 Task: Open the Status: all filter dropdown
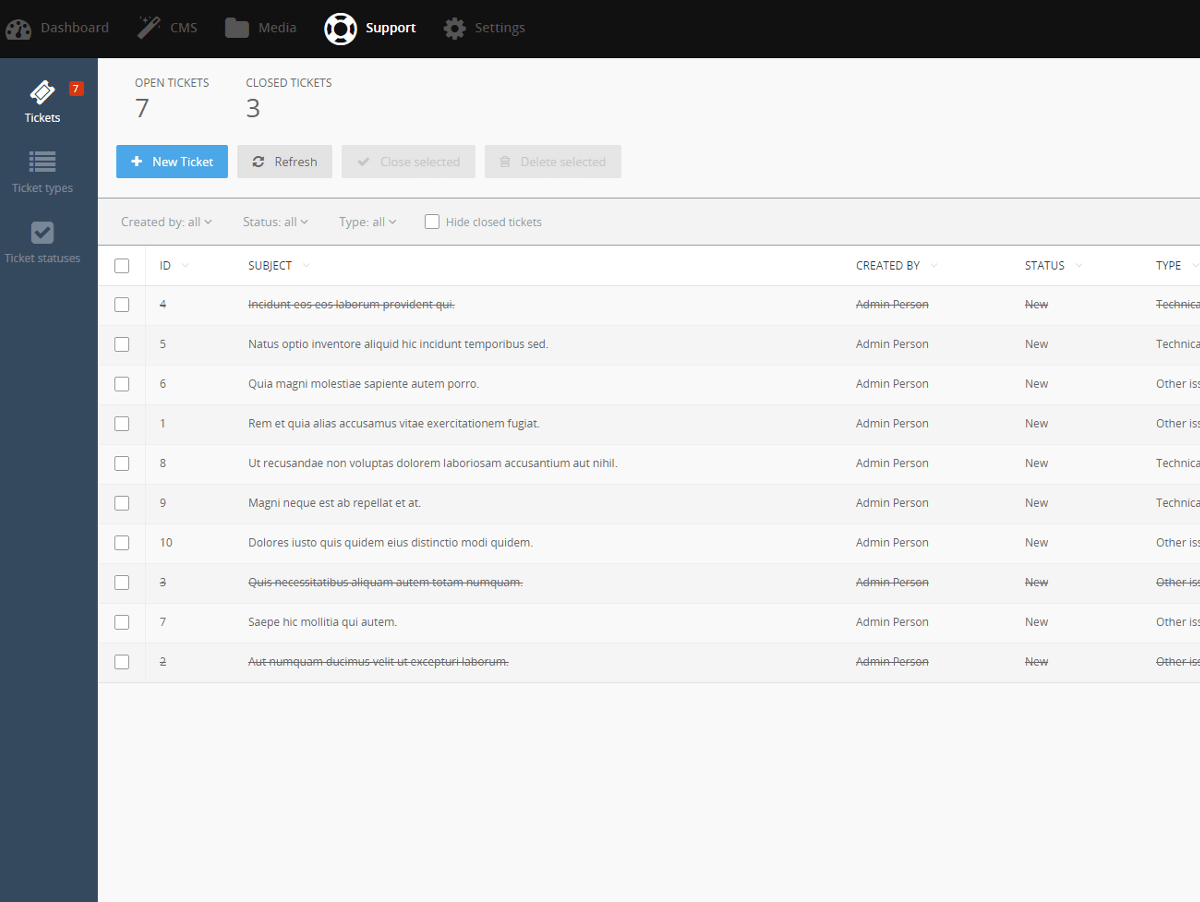click(275, 222)
